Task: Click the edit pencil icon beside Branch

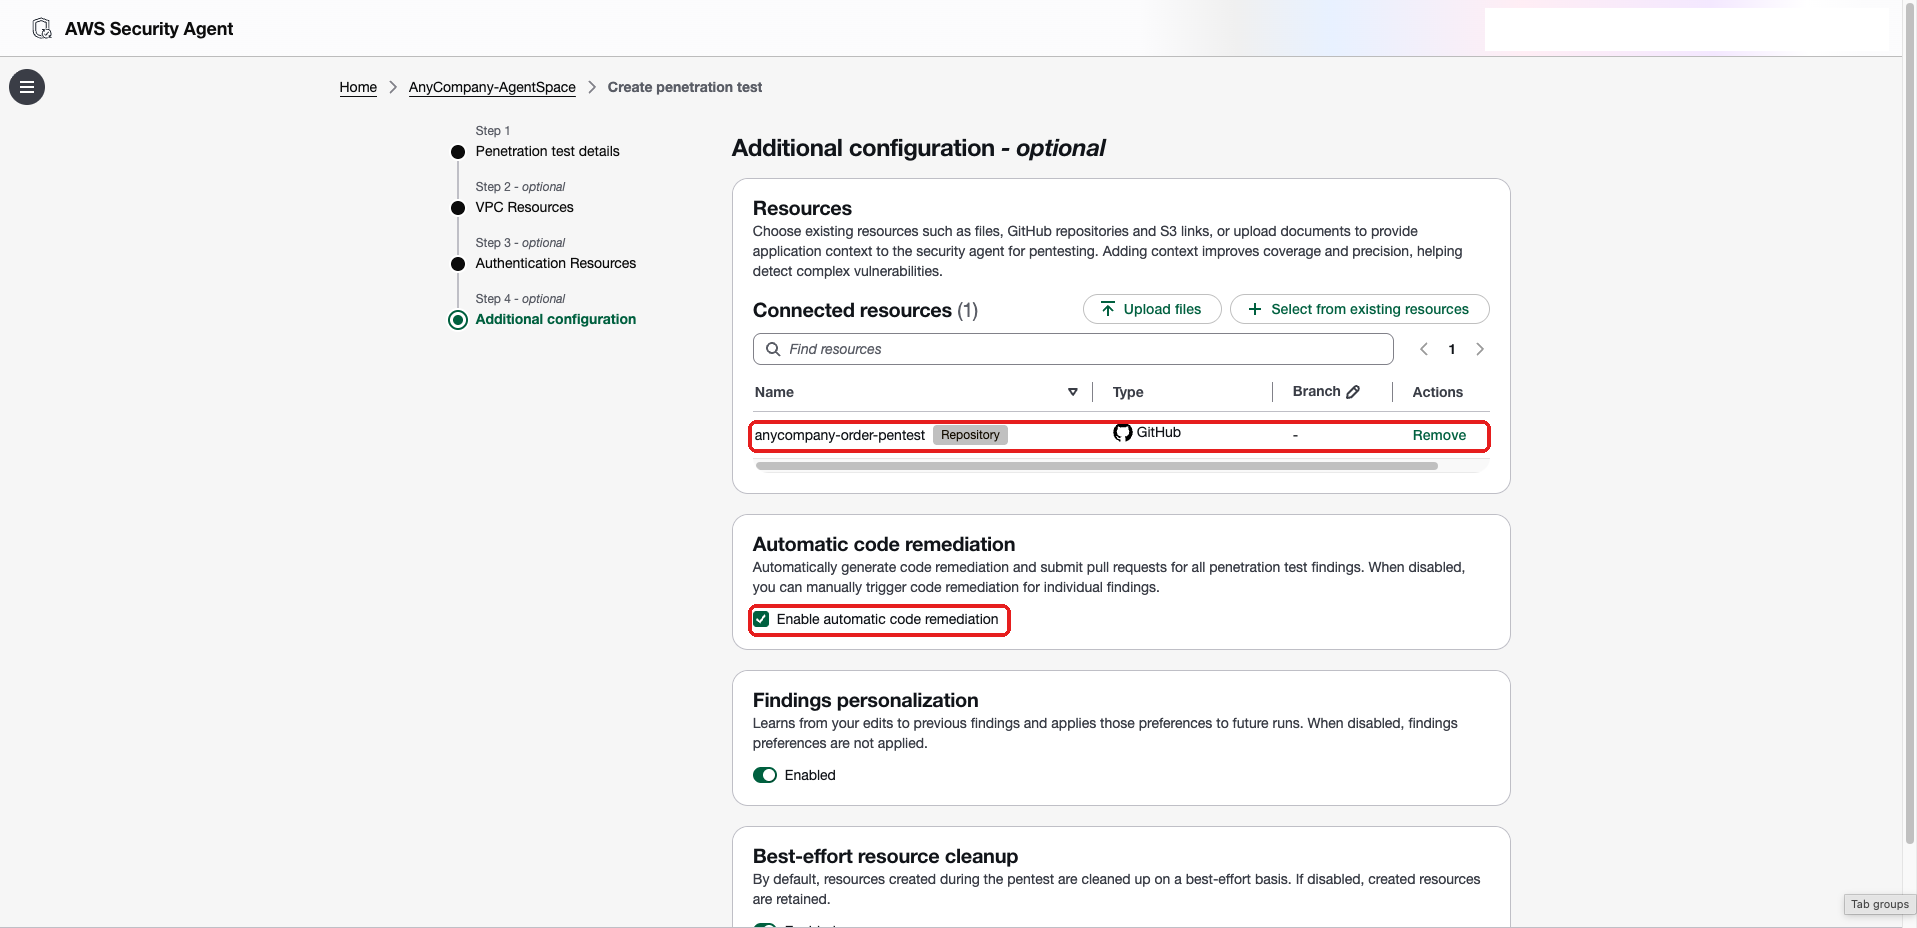Action: [1353, 392]
